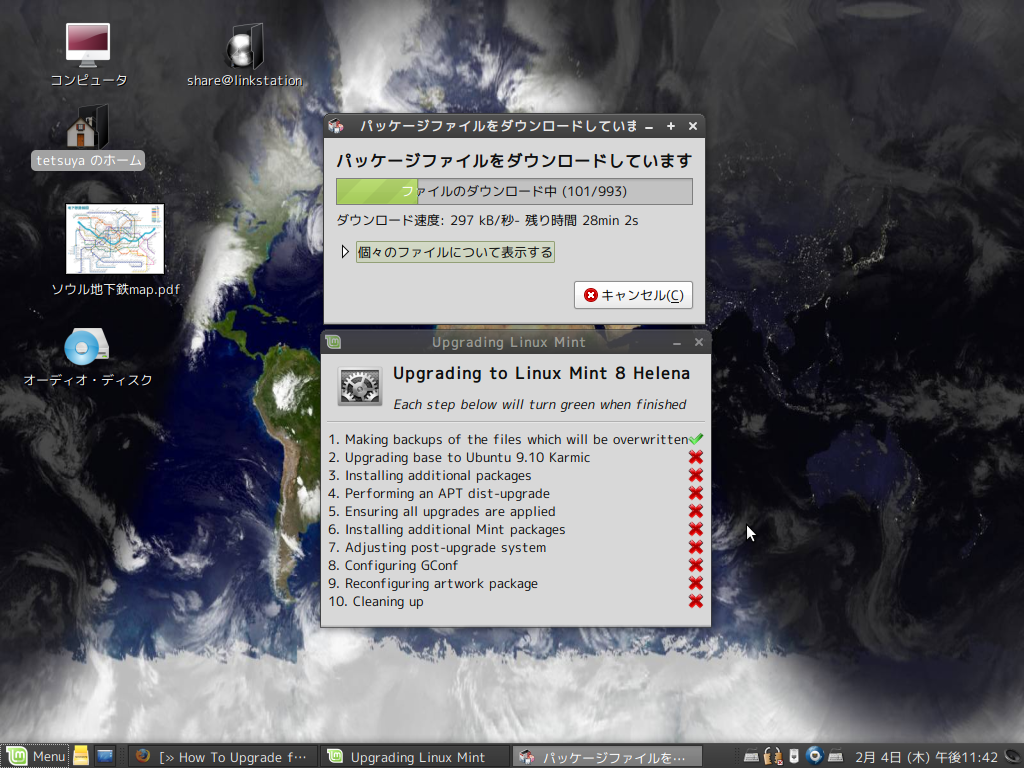This screenshot has width=1024, height=768.
Task: Select the tetsuya のホーム home folder icon
Action: click(88, 127)
